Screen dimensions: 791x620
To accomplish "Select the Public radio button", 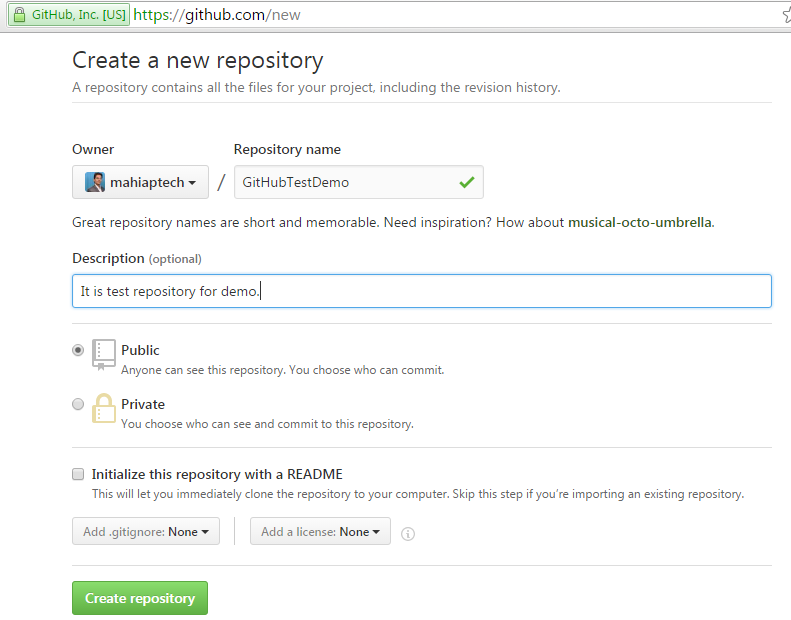I will [x=78, y=350].
